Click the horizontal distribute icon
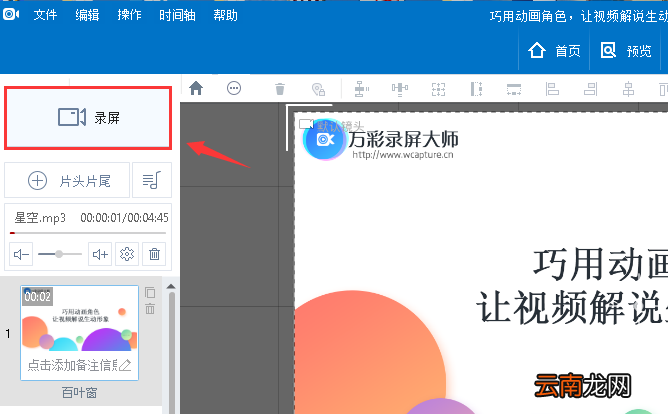 (400, 89)
